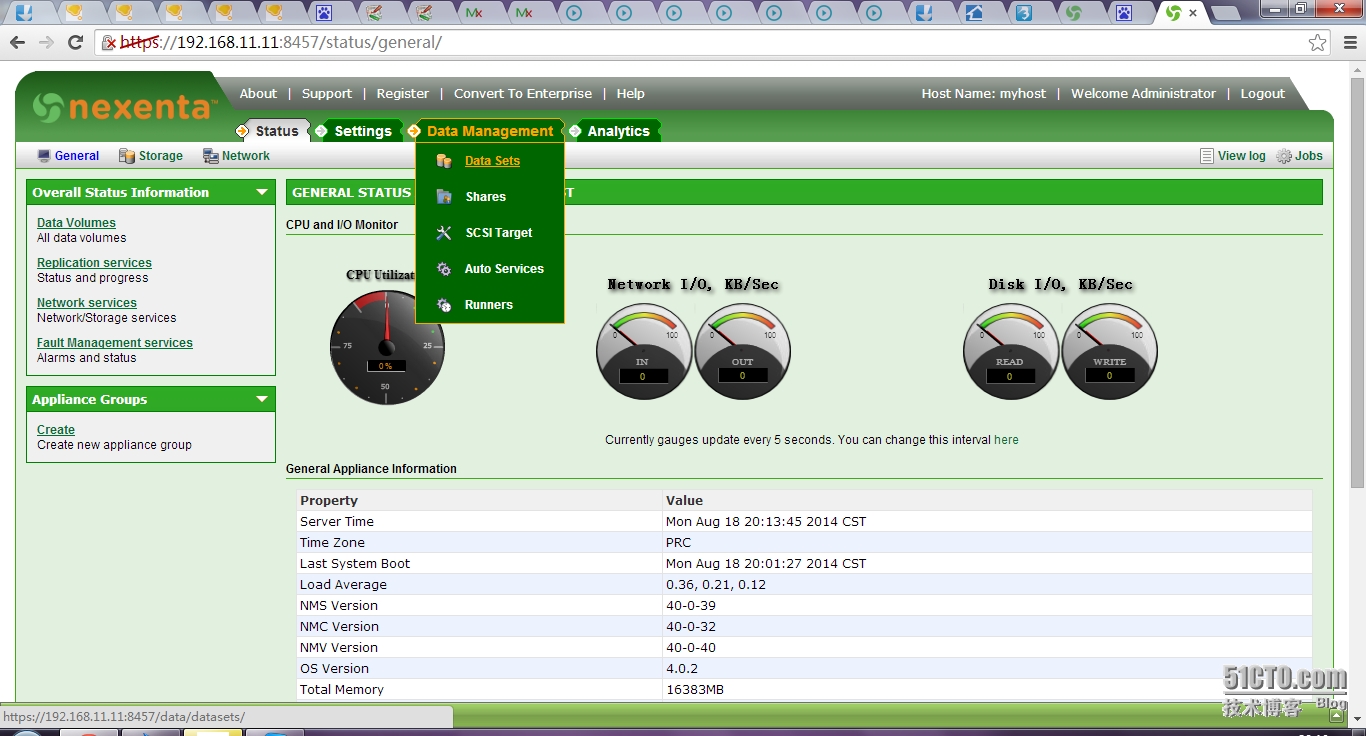Click the 'PRC' time zone value
Image resolution: width=1366 pixels, height=736 pixels.
[678, 543]
